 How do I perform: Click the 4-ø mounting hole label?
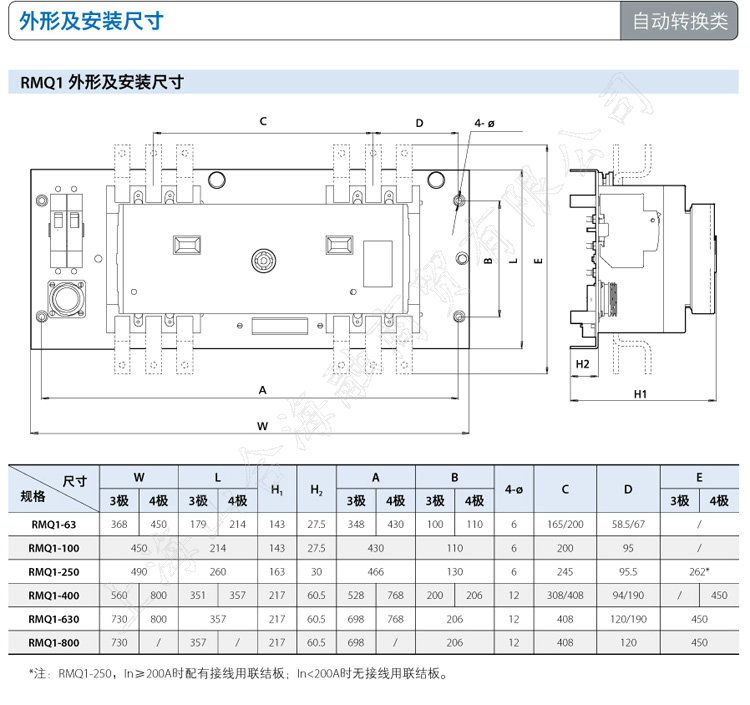(485, 123)
